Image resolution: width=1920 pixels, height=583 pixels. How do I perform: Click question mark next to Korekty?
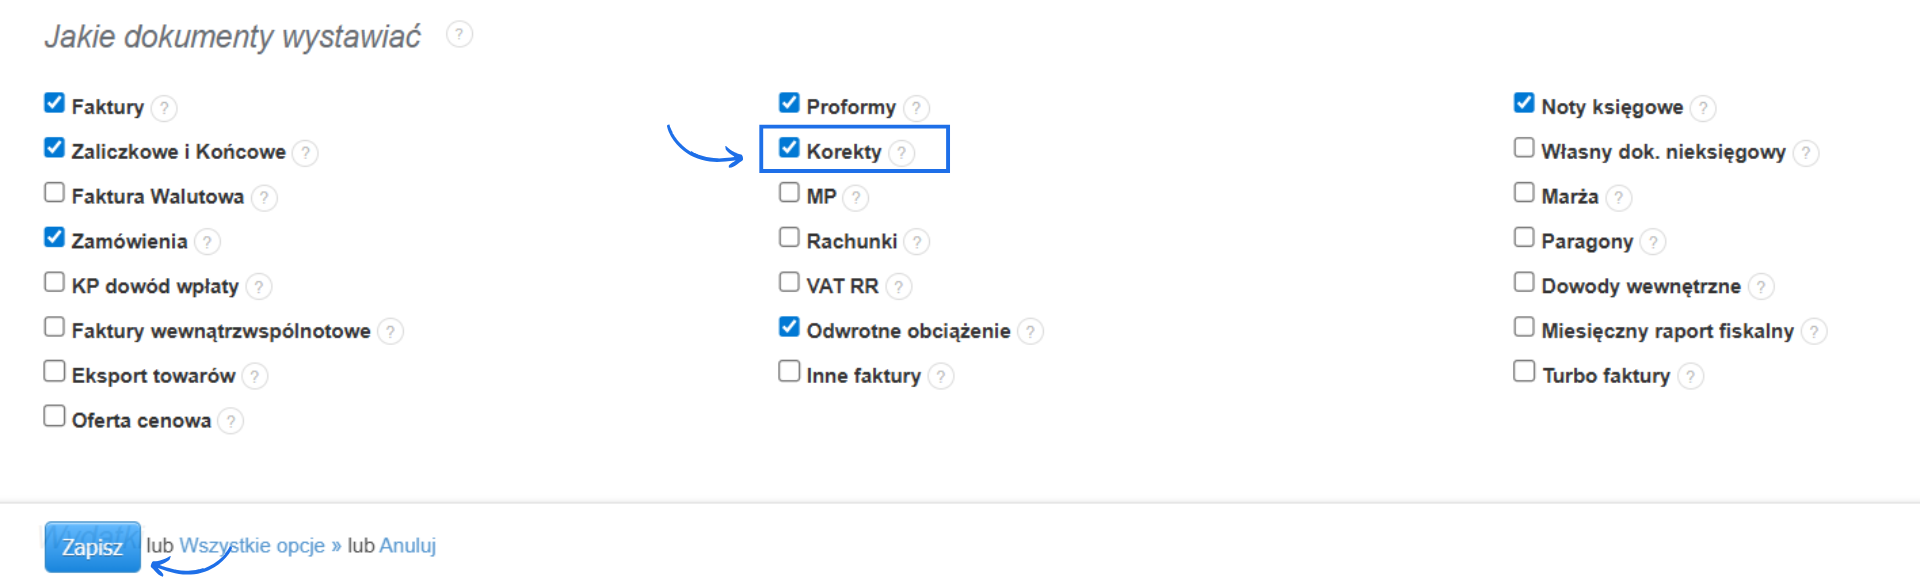point(902,152)
